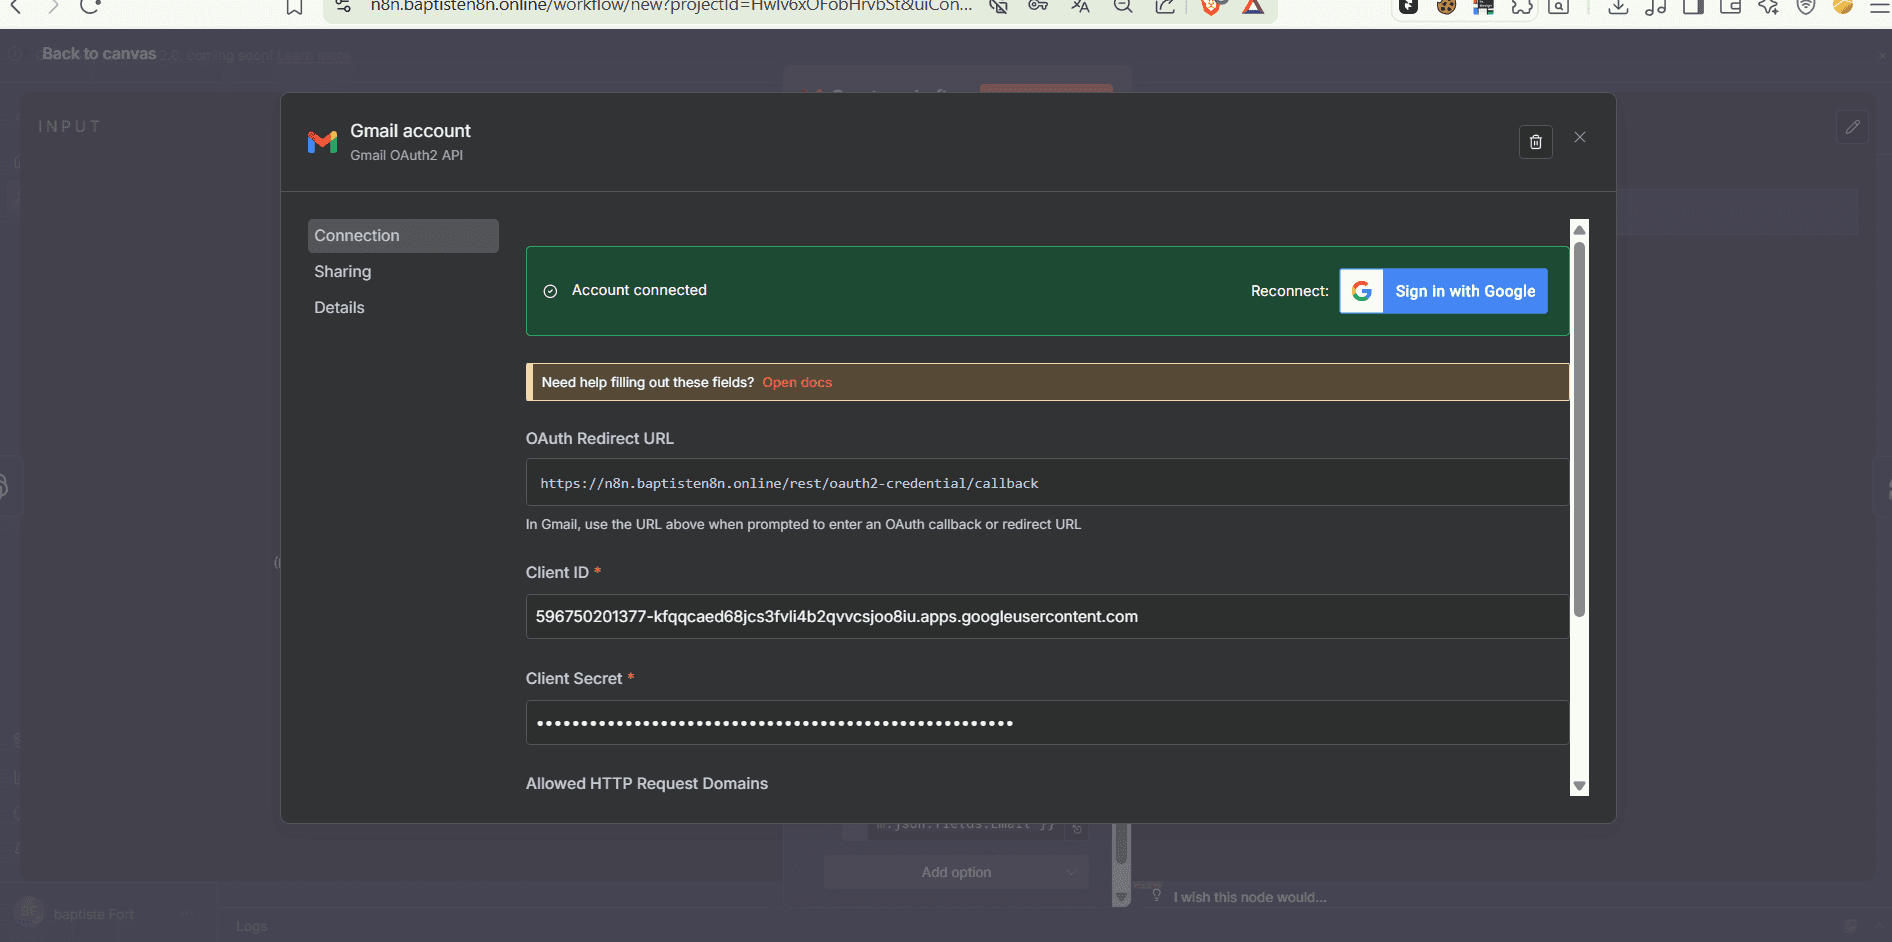Open the browser hamburger menu
The image size is (1892, 942).
click(1880, 7)
